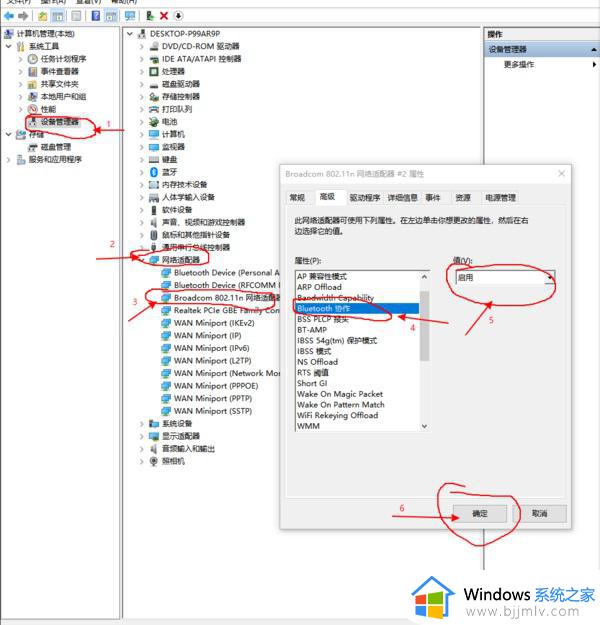Viewport: 600px width, 625px height.
Task: Switch to the 事件 tab
Action: (x=433, y=198)
